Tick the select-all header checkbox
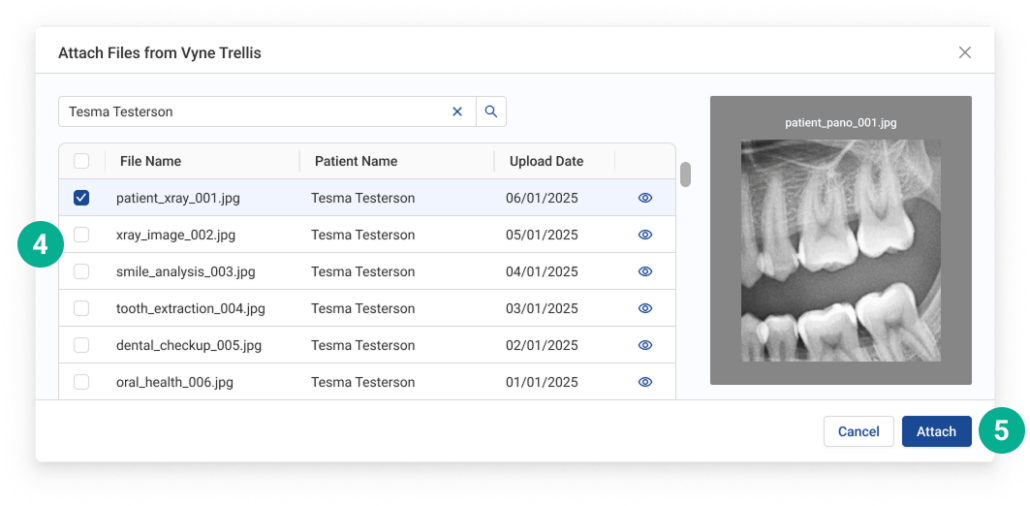 [x=82, y=161]
